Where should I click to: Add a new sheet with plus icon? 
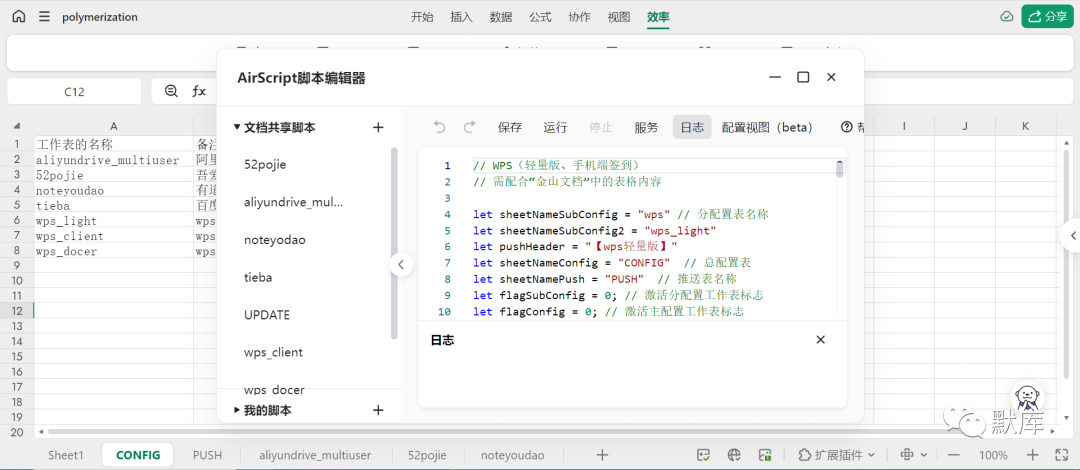(603, 455)
